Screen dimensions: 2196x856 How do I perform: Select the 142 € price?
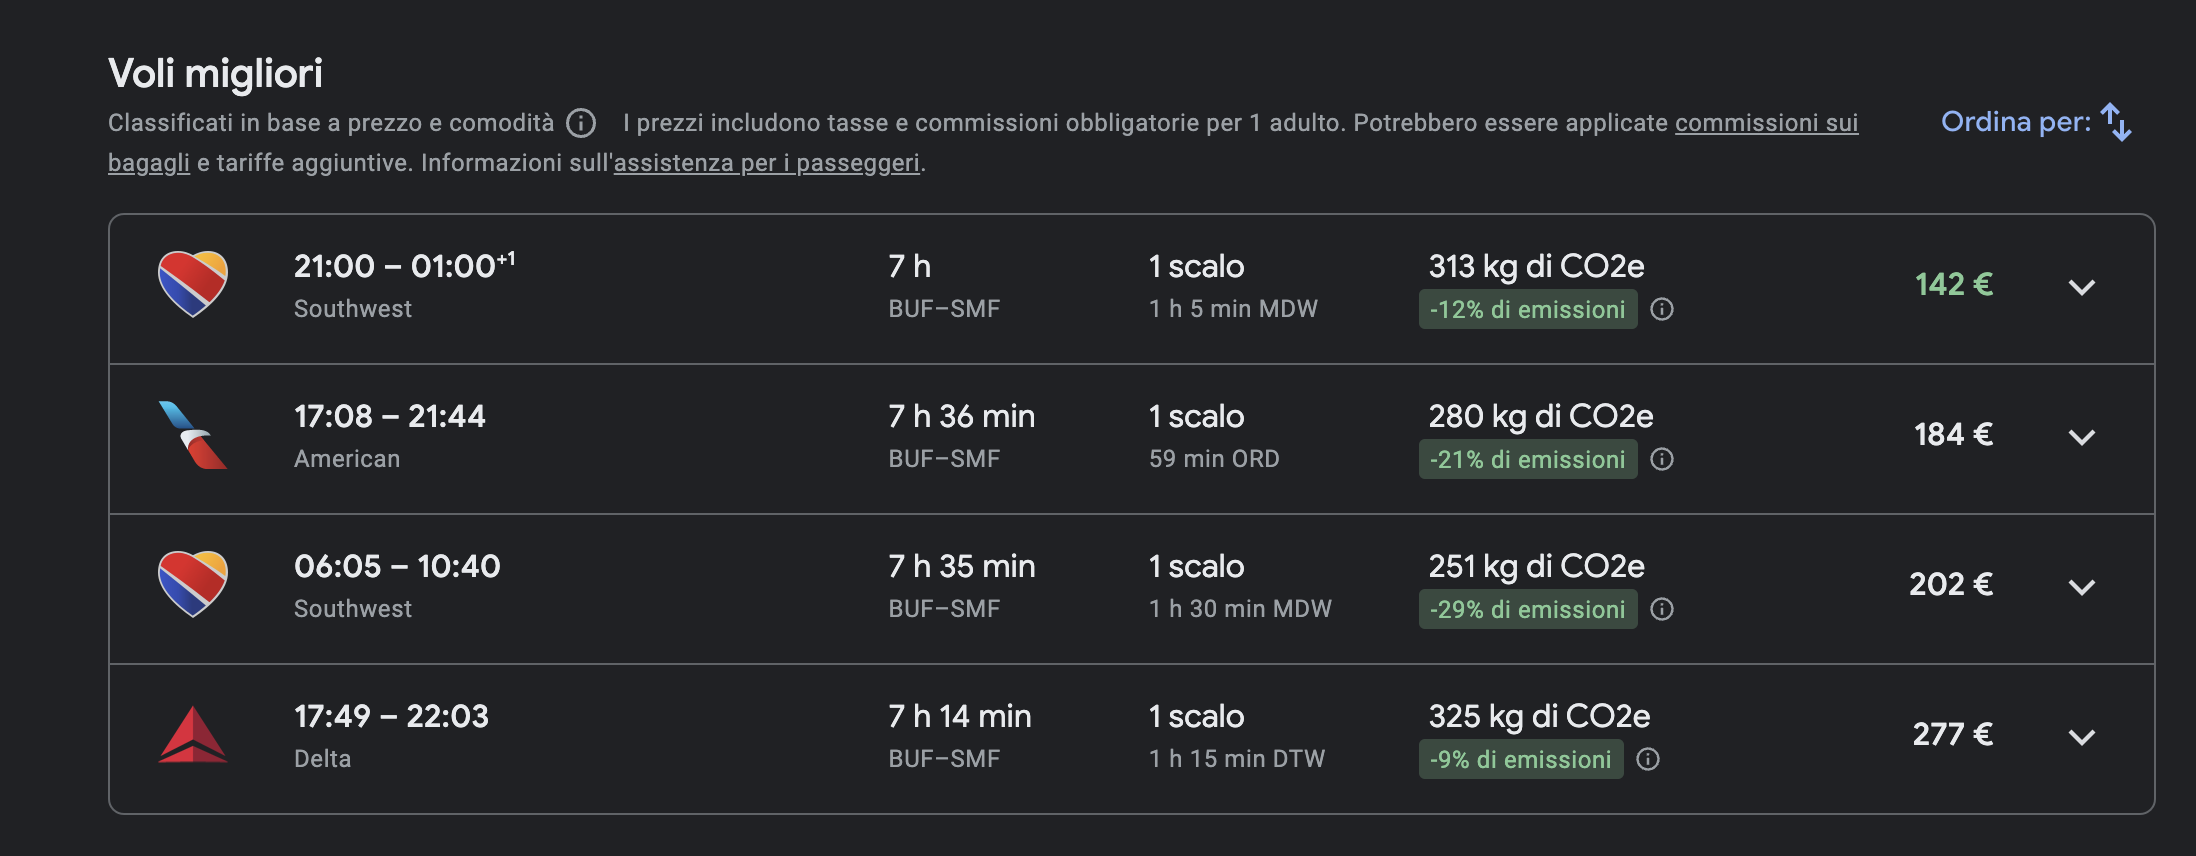(1954, 285)
